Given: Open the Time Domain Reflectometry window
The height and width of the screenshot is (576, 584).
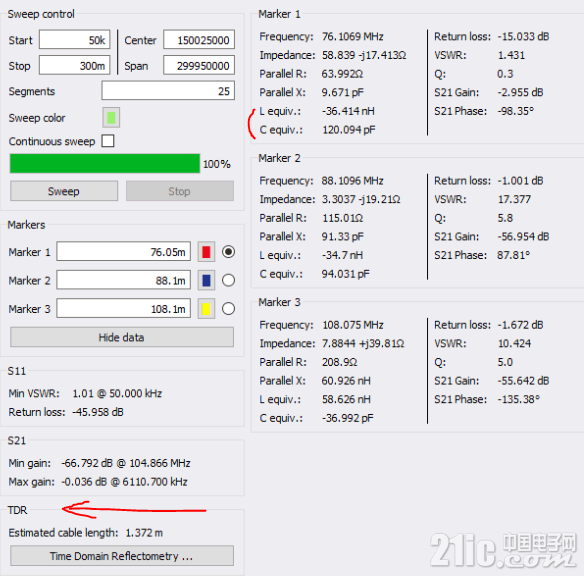Looking at the screenshot, I should click(122, 556).
